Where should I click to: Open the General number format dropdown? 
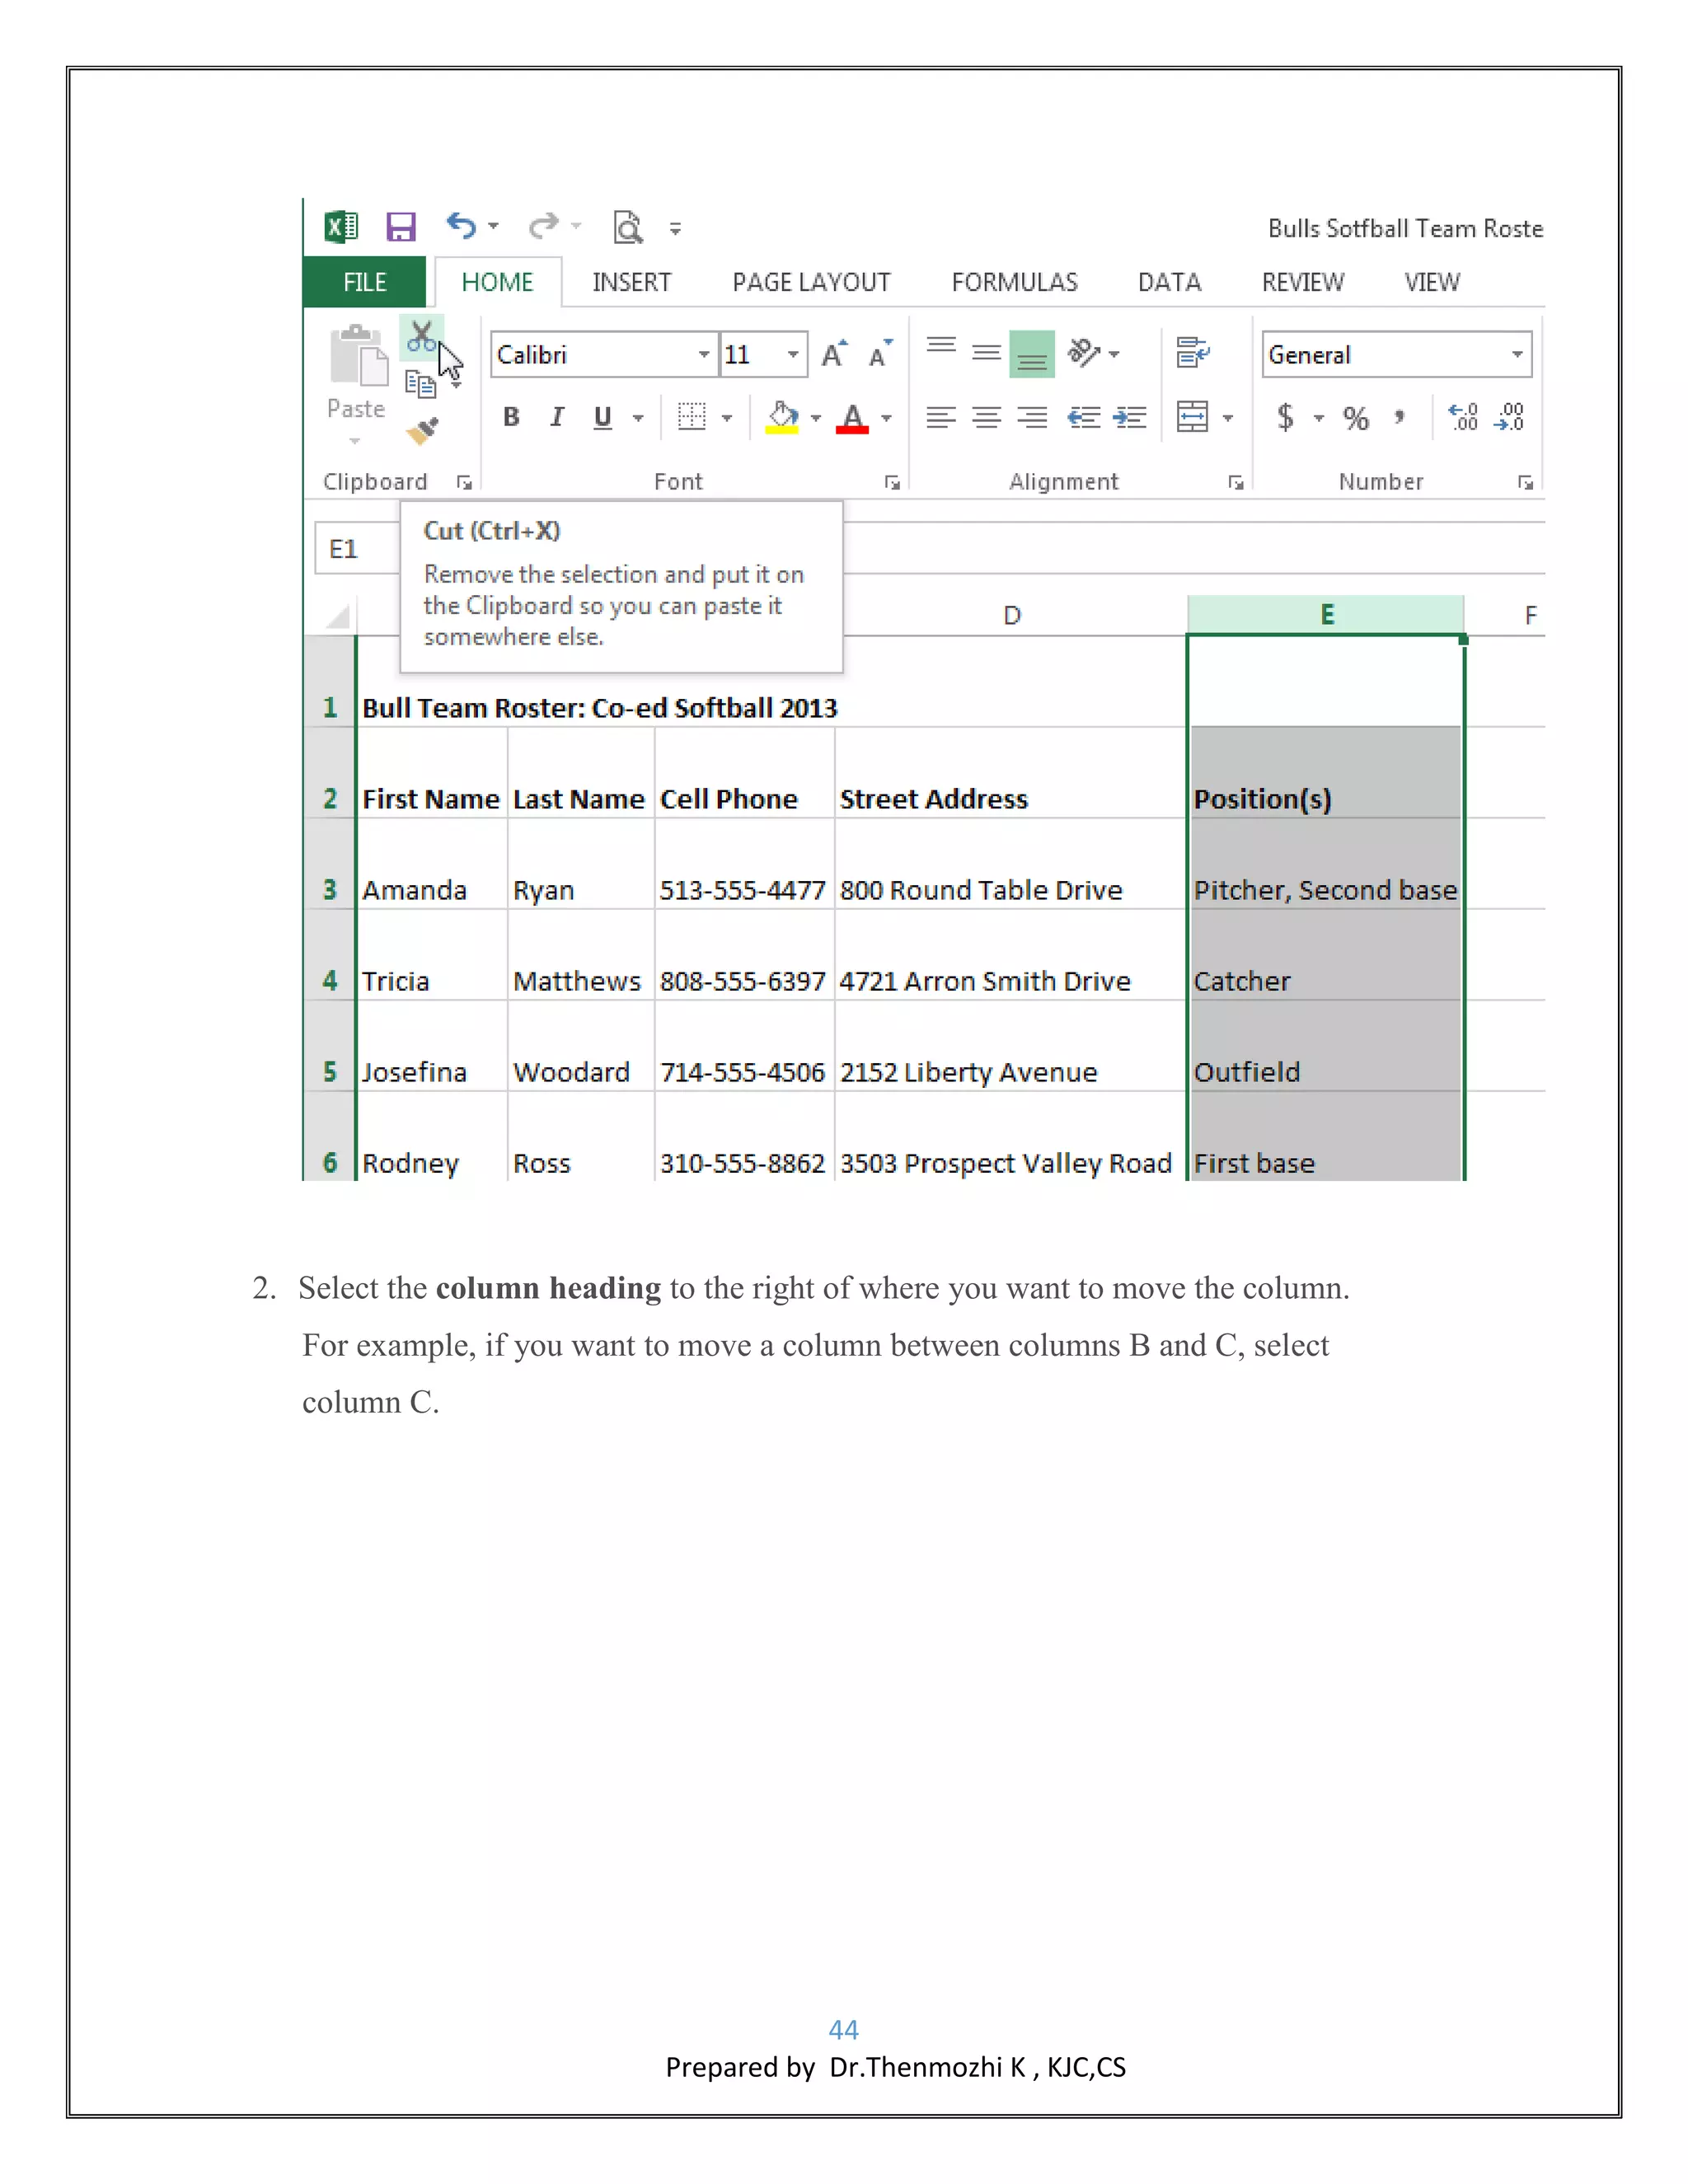[1517, 355]
